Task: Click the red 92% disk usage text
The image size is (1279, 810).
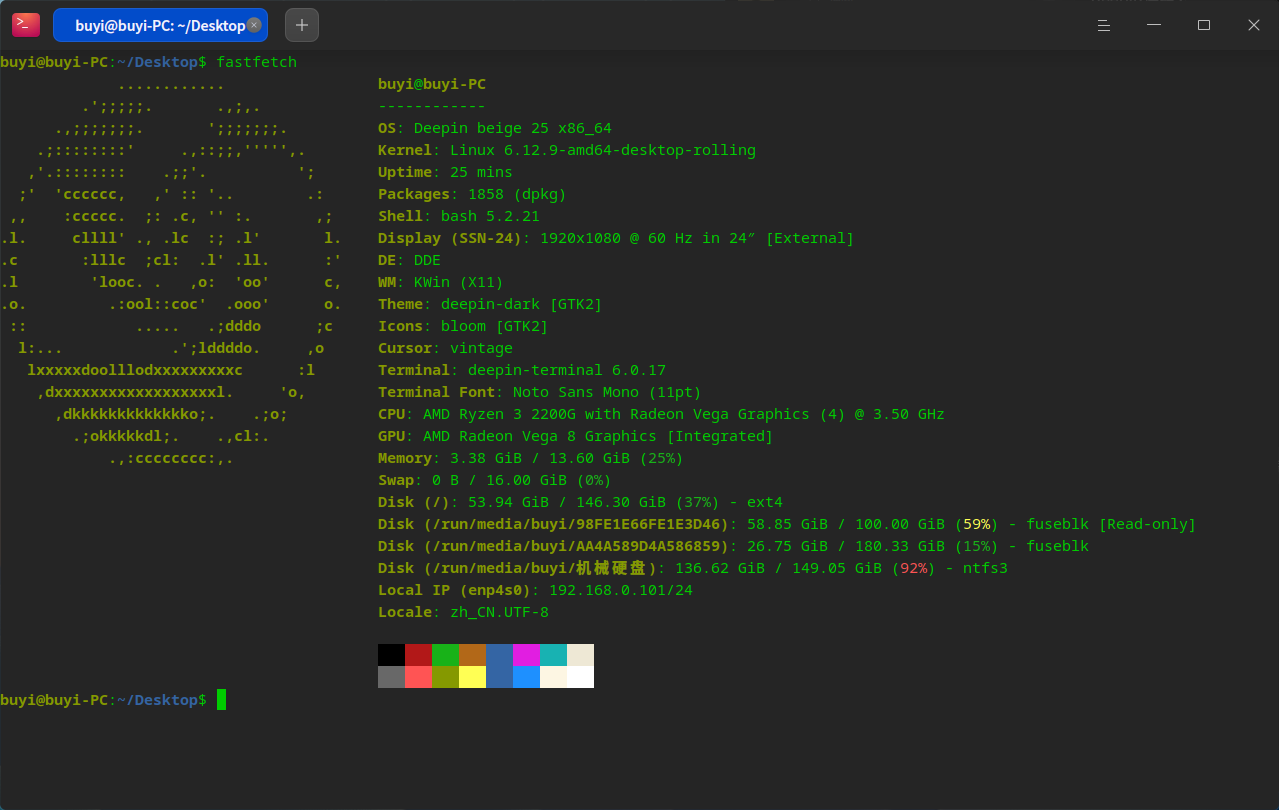Action: pyautogui.click(x=914, y=568)
